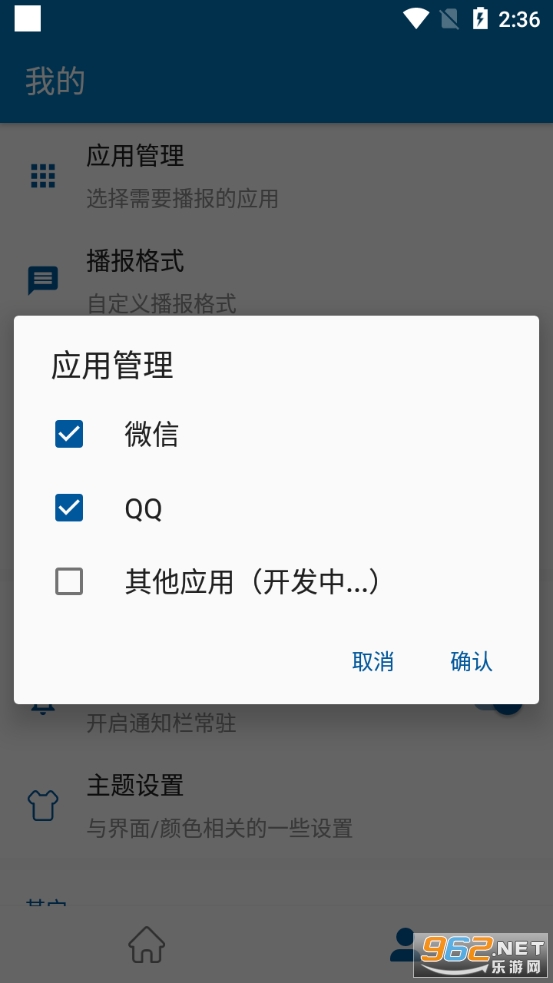Open the home tab icon

(x=146, y=945)
